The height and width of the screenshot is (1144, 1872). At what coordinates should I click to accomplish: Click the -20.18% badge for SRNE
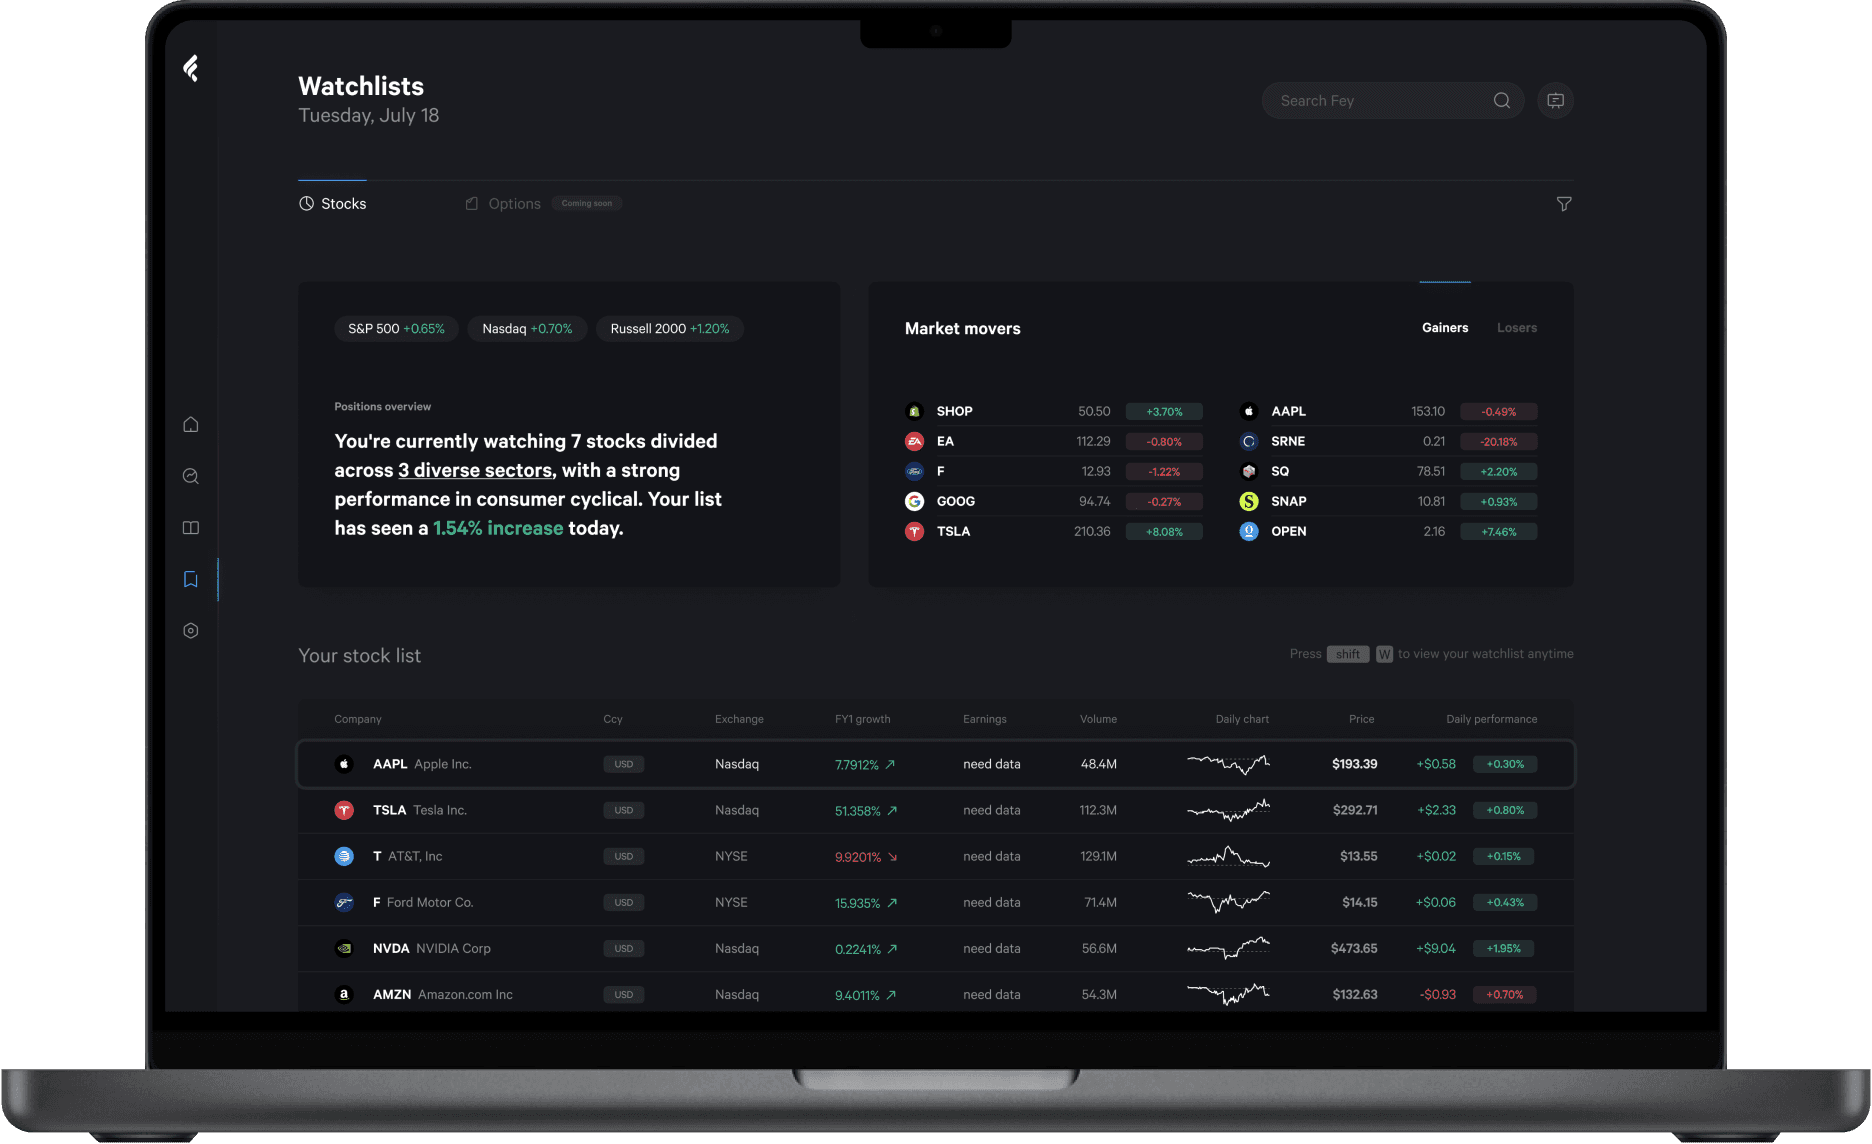pos(1499,442)
